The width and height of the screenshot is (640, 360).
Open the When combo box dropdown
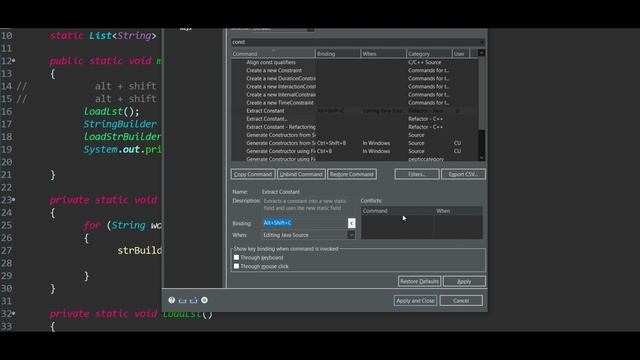[351, 235]
